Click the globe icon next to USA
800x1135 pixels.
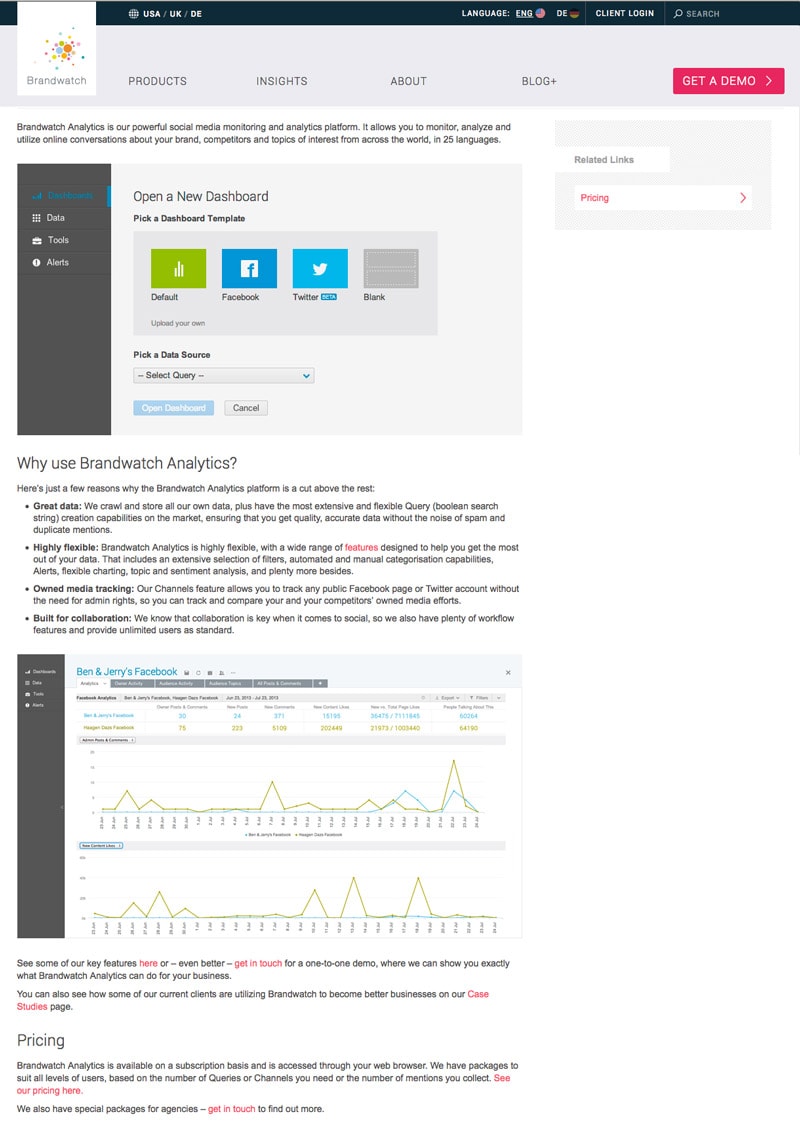[133, 13]
